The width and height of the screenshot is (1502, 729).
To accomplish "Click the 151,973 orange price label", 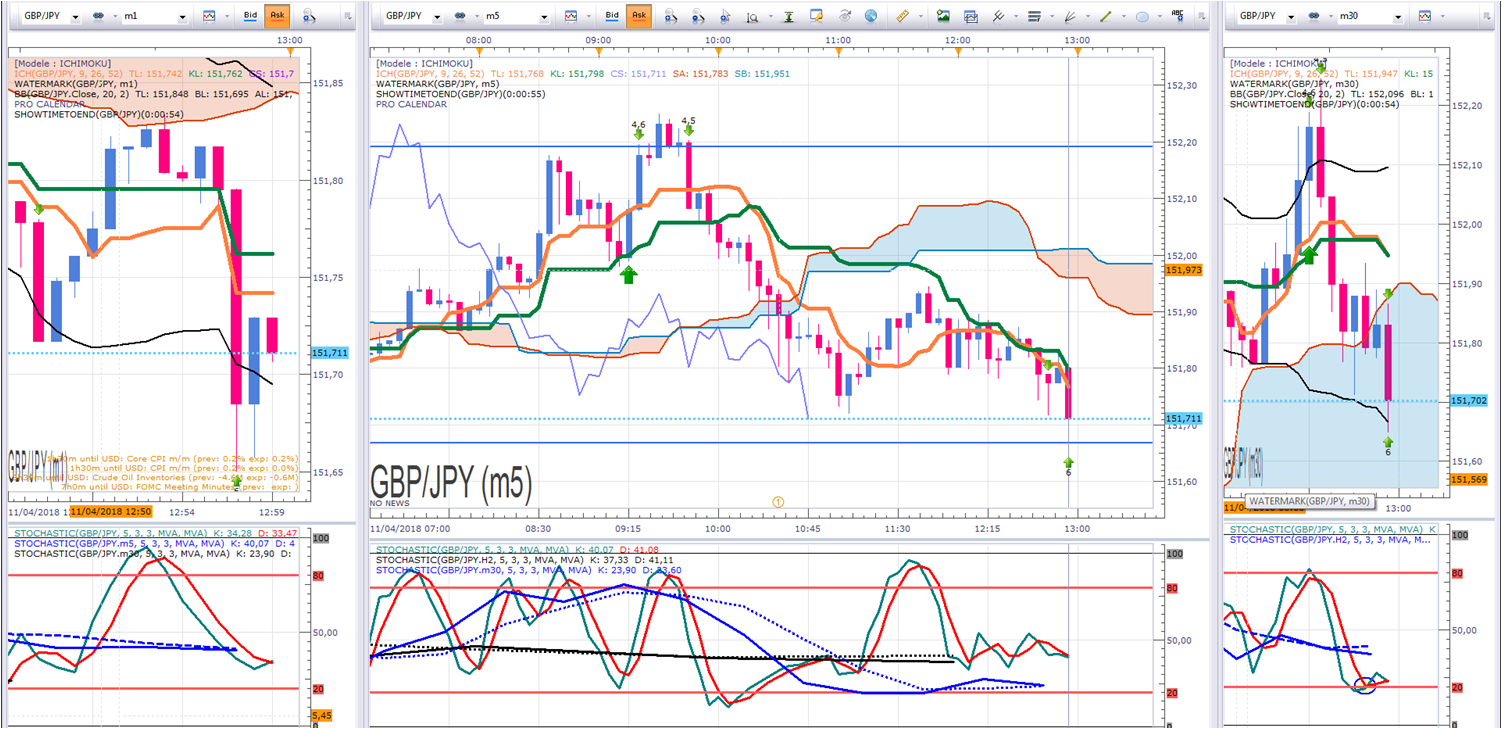I will pyautogui.click(x=1183, y=270).
